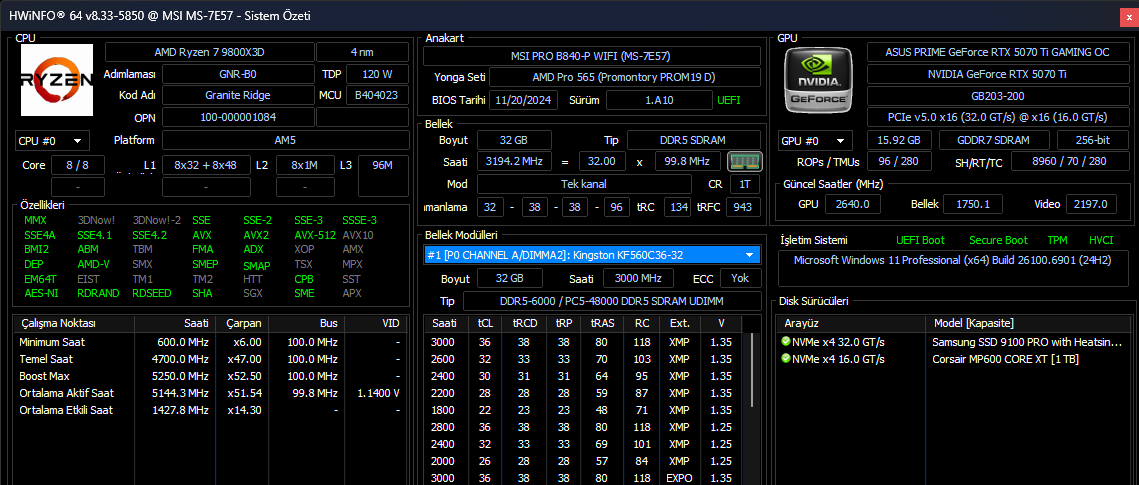The image size is (1139, 485).
Task: Click the DDR5-6000 / PC5-48000 module type field
Action: point(612,301)
